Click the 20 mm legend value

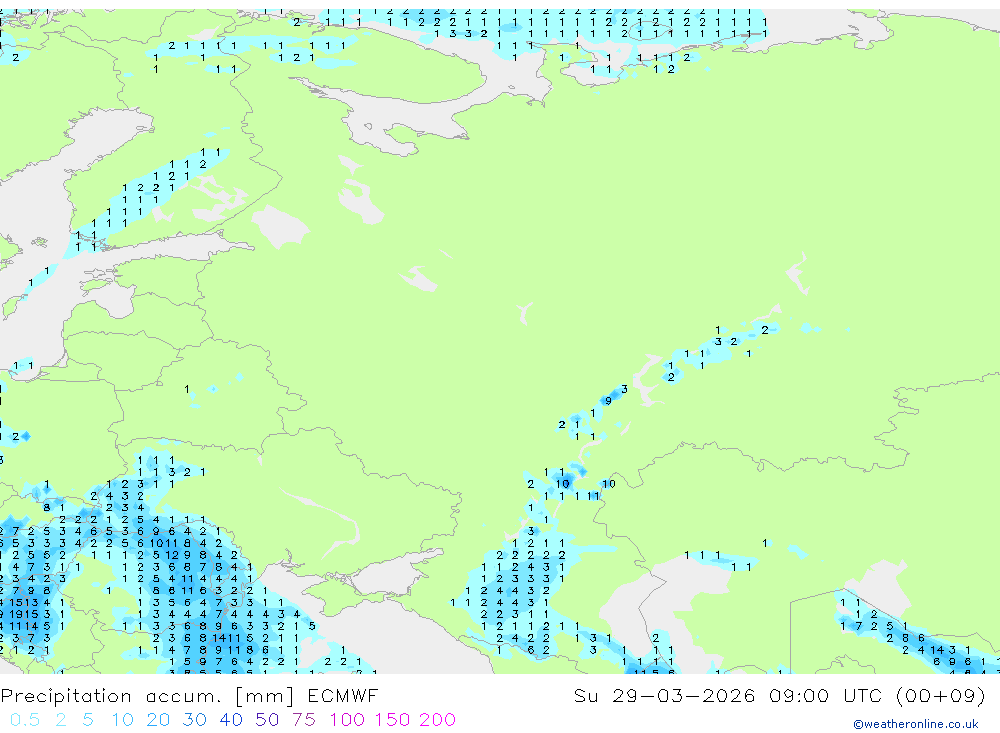click(x=158, y=720)
